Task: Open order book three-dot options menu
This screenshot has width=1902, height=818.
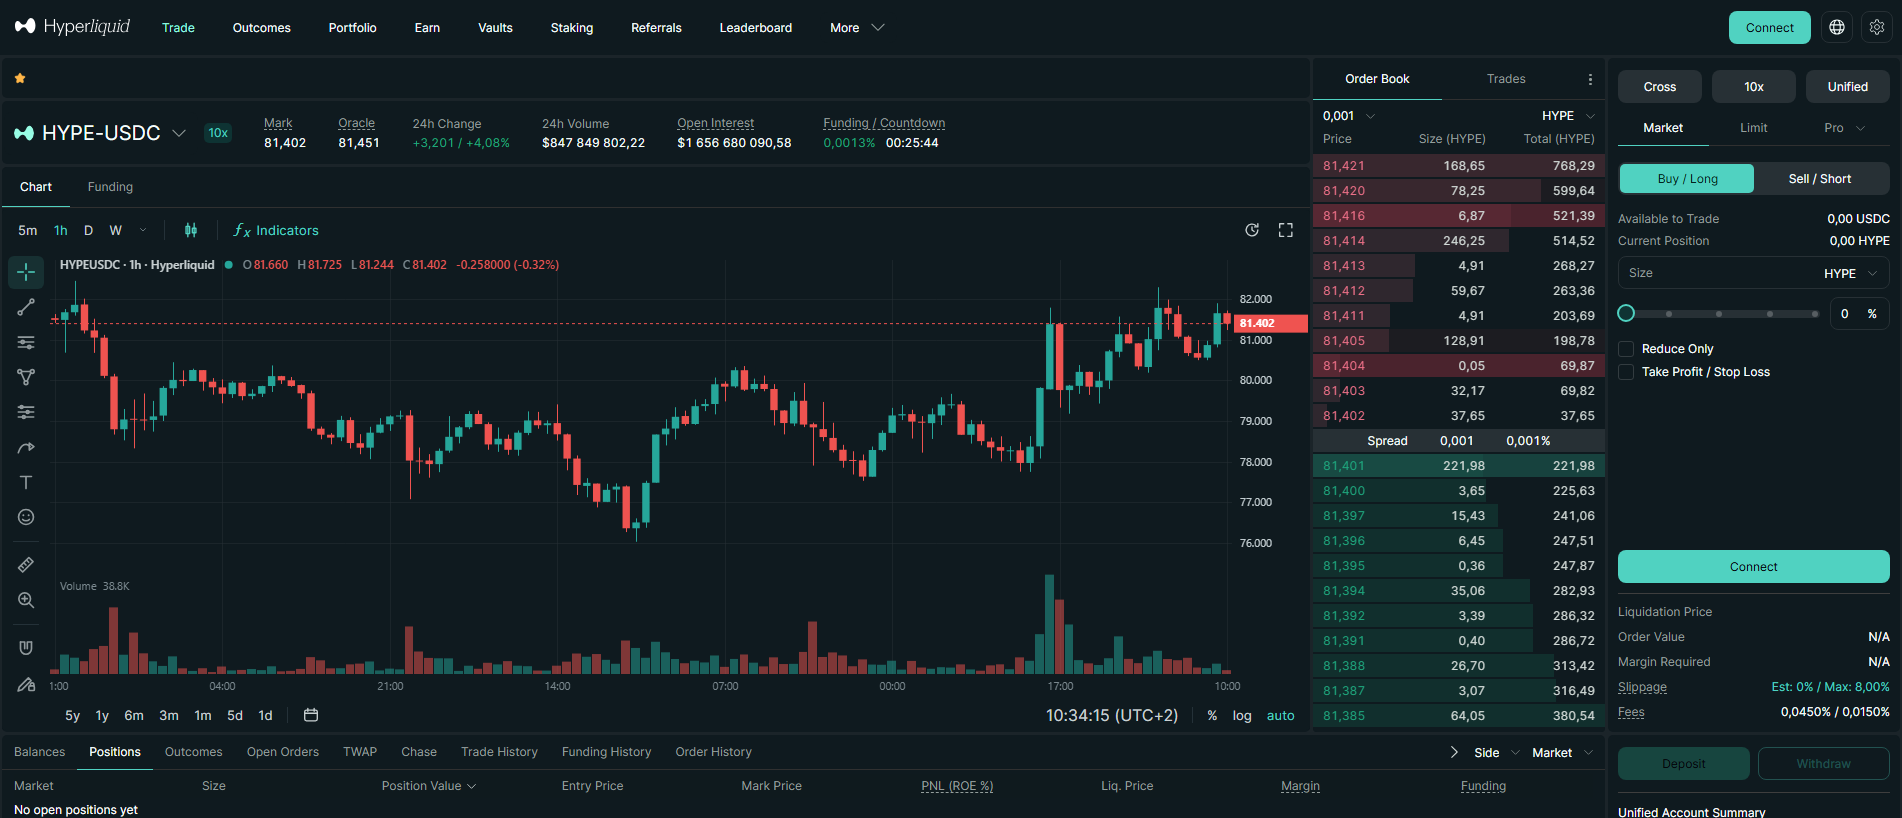Action: (1590, 79)
